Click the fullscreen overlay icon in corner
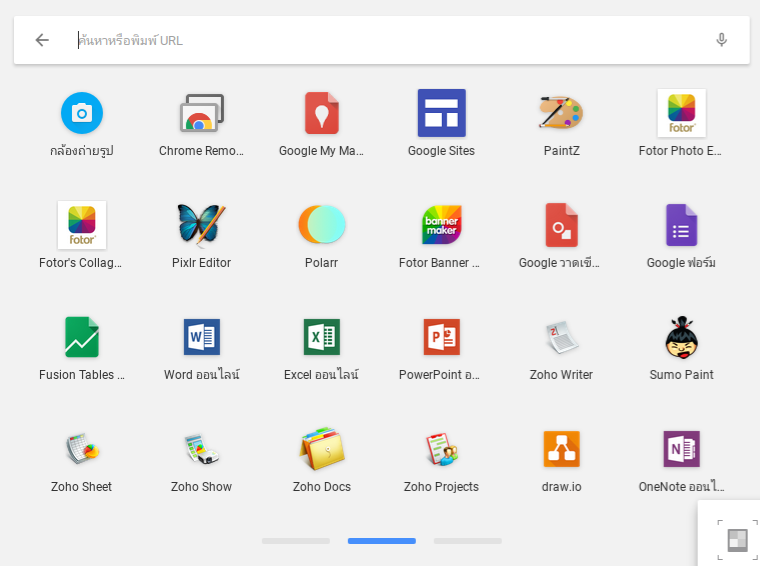 (737, 539)
